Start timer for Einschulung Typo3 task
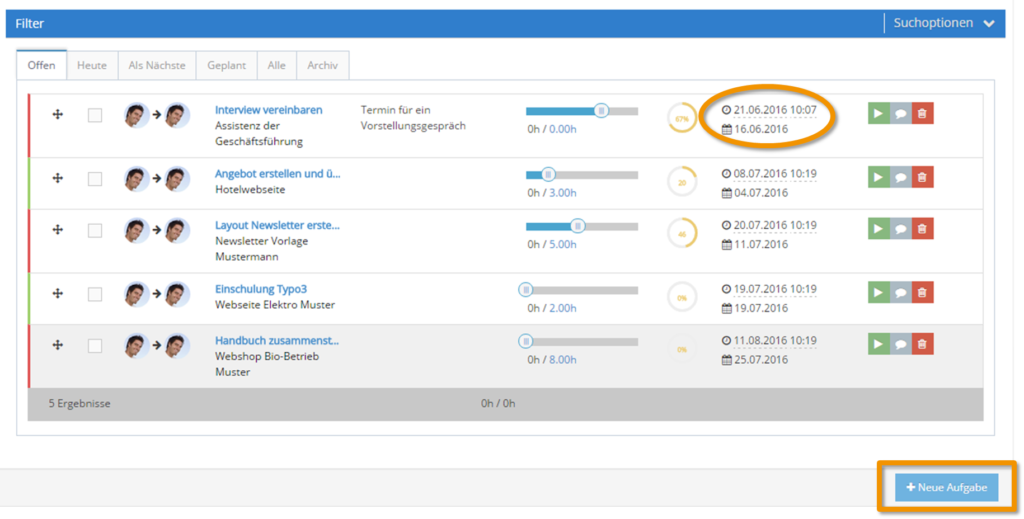This screenshot has width=1024, height=519. coord(878,292)
